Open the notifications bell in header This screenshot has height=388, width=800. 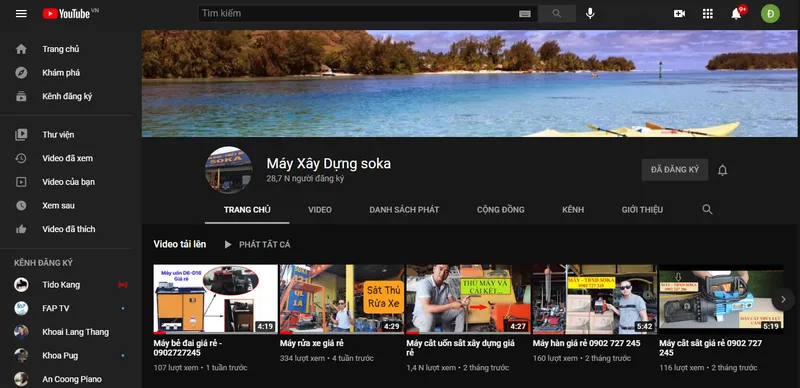[x=736, y=14]
